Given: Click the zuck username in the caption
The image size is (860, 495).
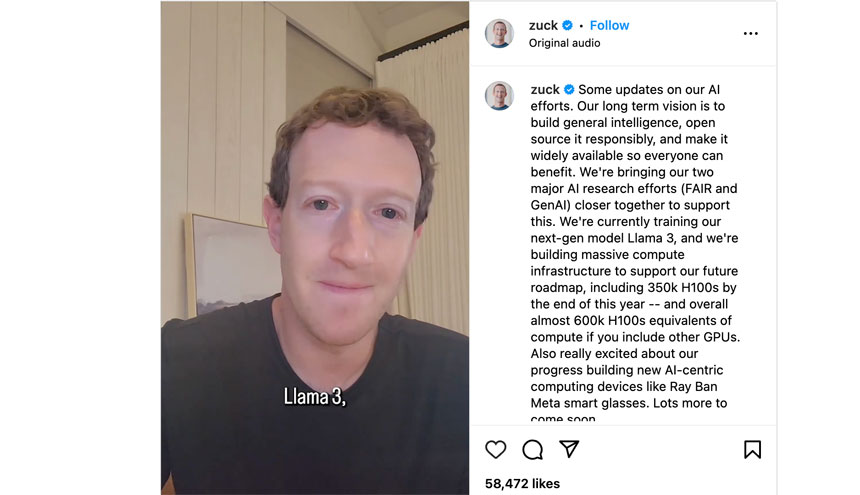Looking at the screenshot, I should (x=545, y=89).
